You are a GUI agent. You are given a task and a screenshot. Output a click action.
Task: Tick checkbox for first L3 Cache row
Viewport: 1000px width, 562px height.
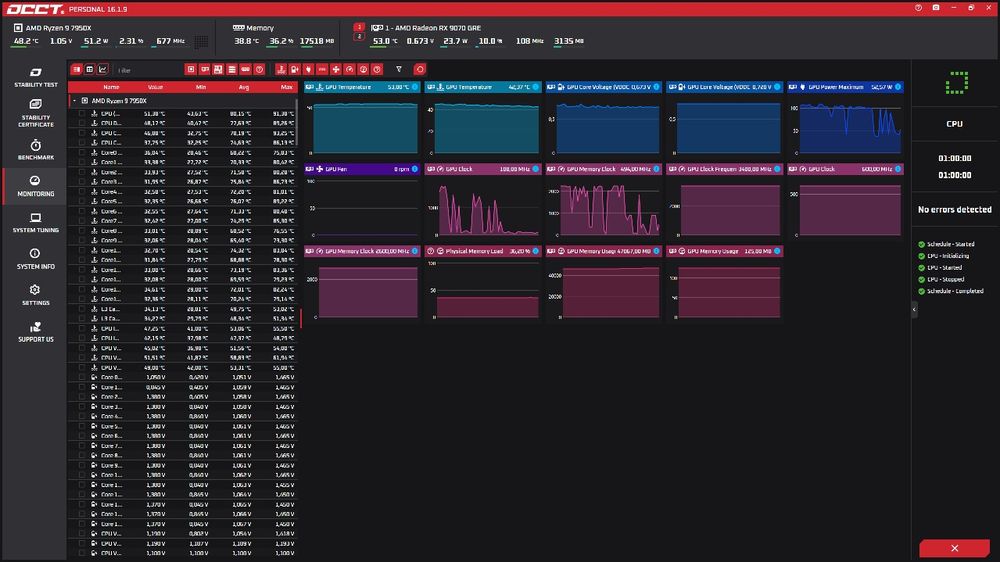click(82, 309)
